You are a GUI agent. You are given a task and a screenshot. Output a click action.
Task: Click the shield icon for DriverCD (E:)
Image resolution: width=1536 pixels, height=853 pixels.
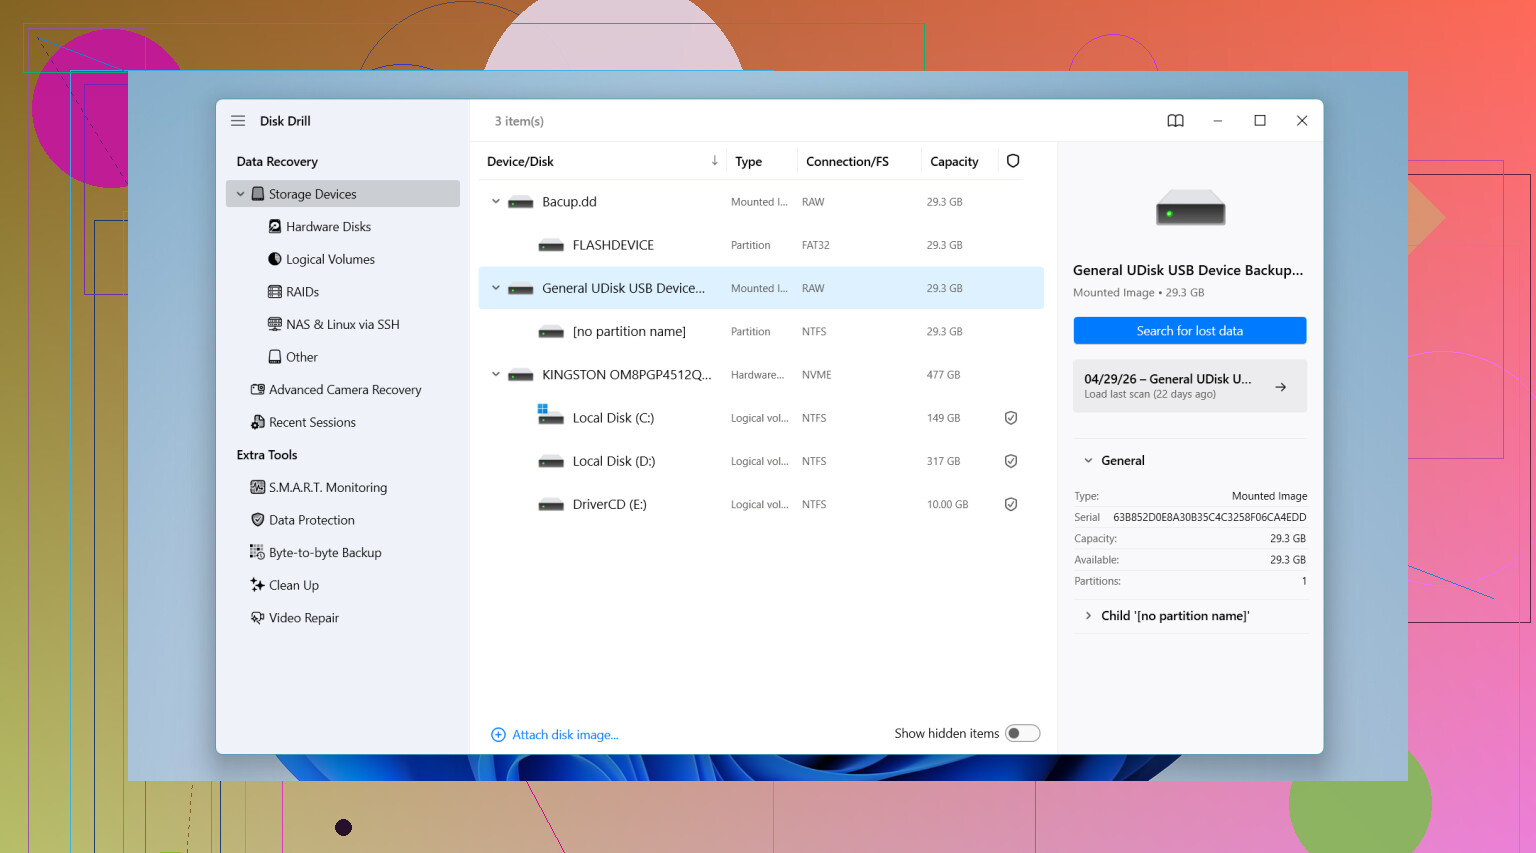point(1011,505)
